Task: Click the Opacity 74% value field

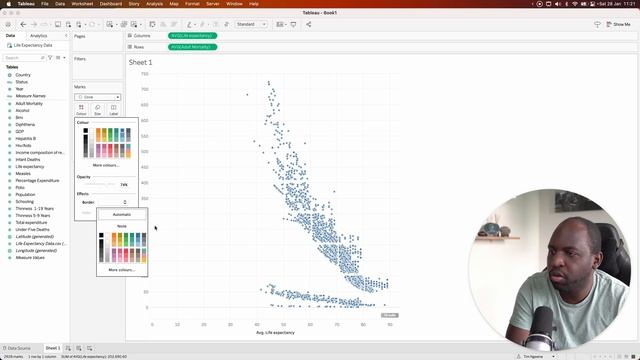Action: pyautogui.click(x=124, y=184)
